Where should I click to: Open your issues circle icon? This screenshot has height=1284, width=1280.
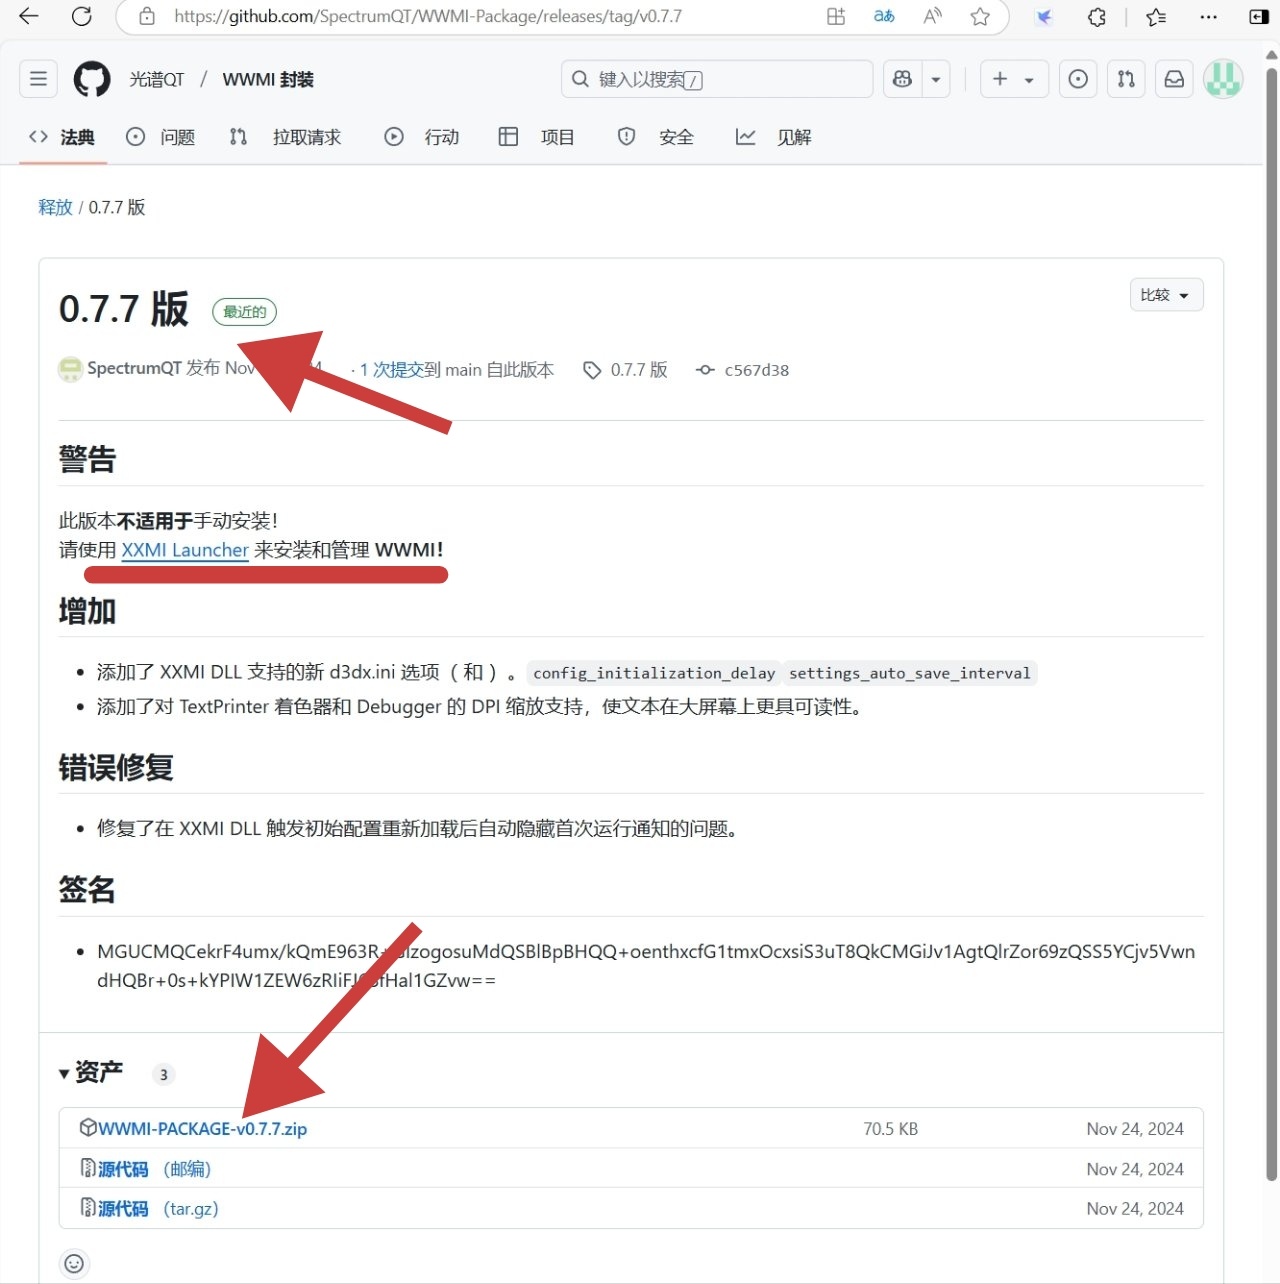[x=1078, y=79]
